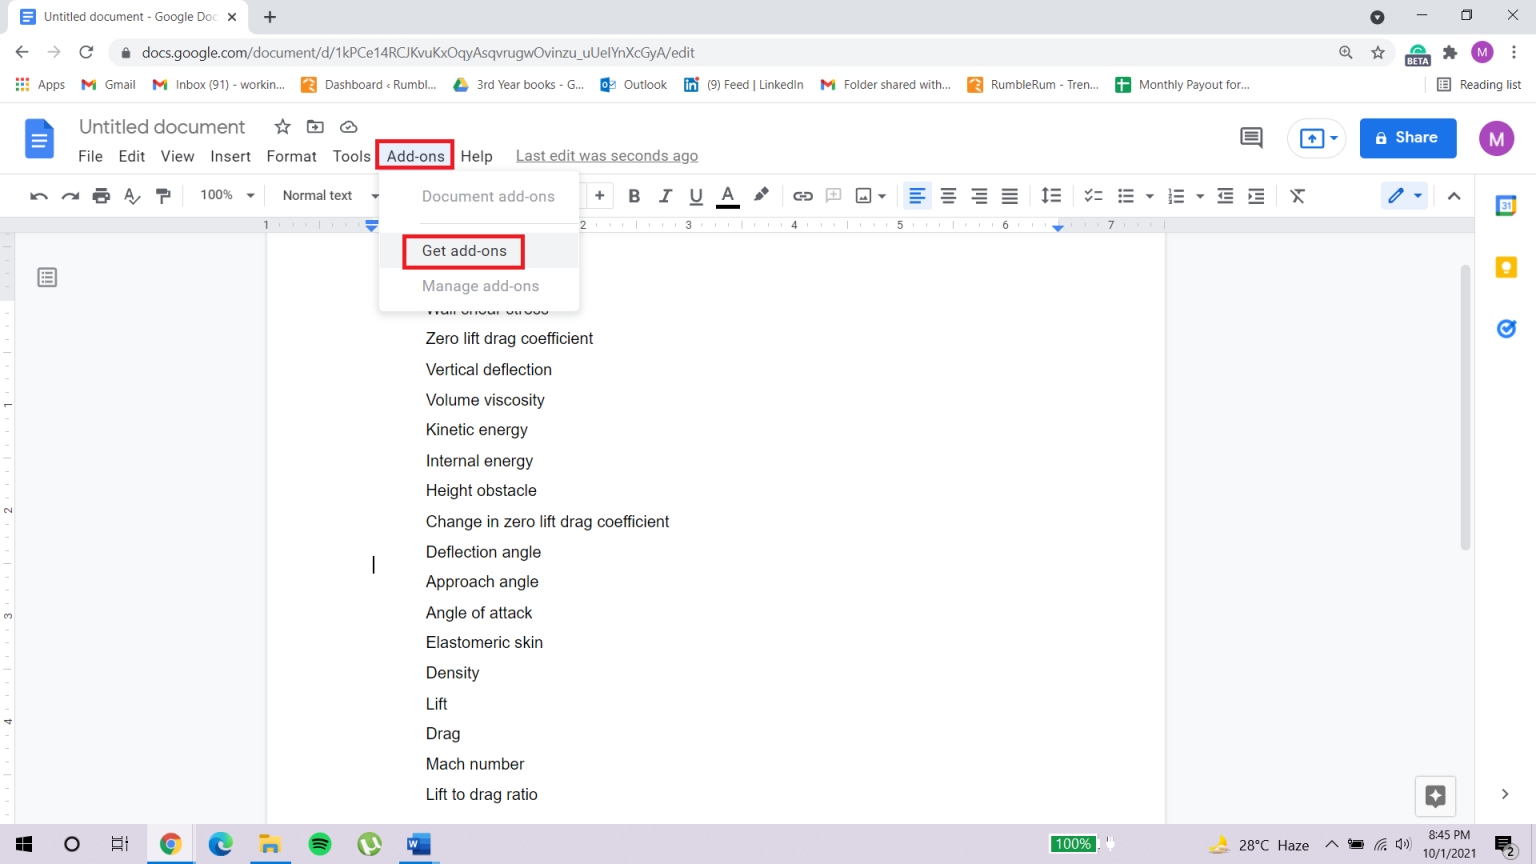Image resolution: width=1536 pixels, height=864 pixels.
Task: Open Google Keep in side panel
Action: click(x=1506, y=267)
